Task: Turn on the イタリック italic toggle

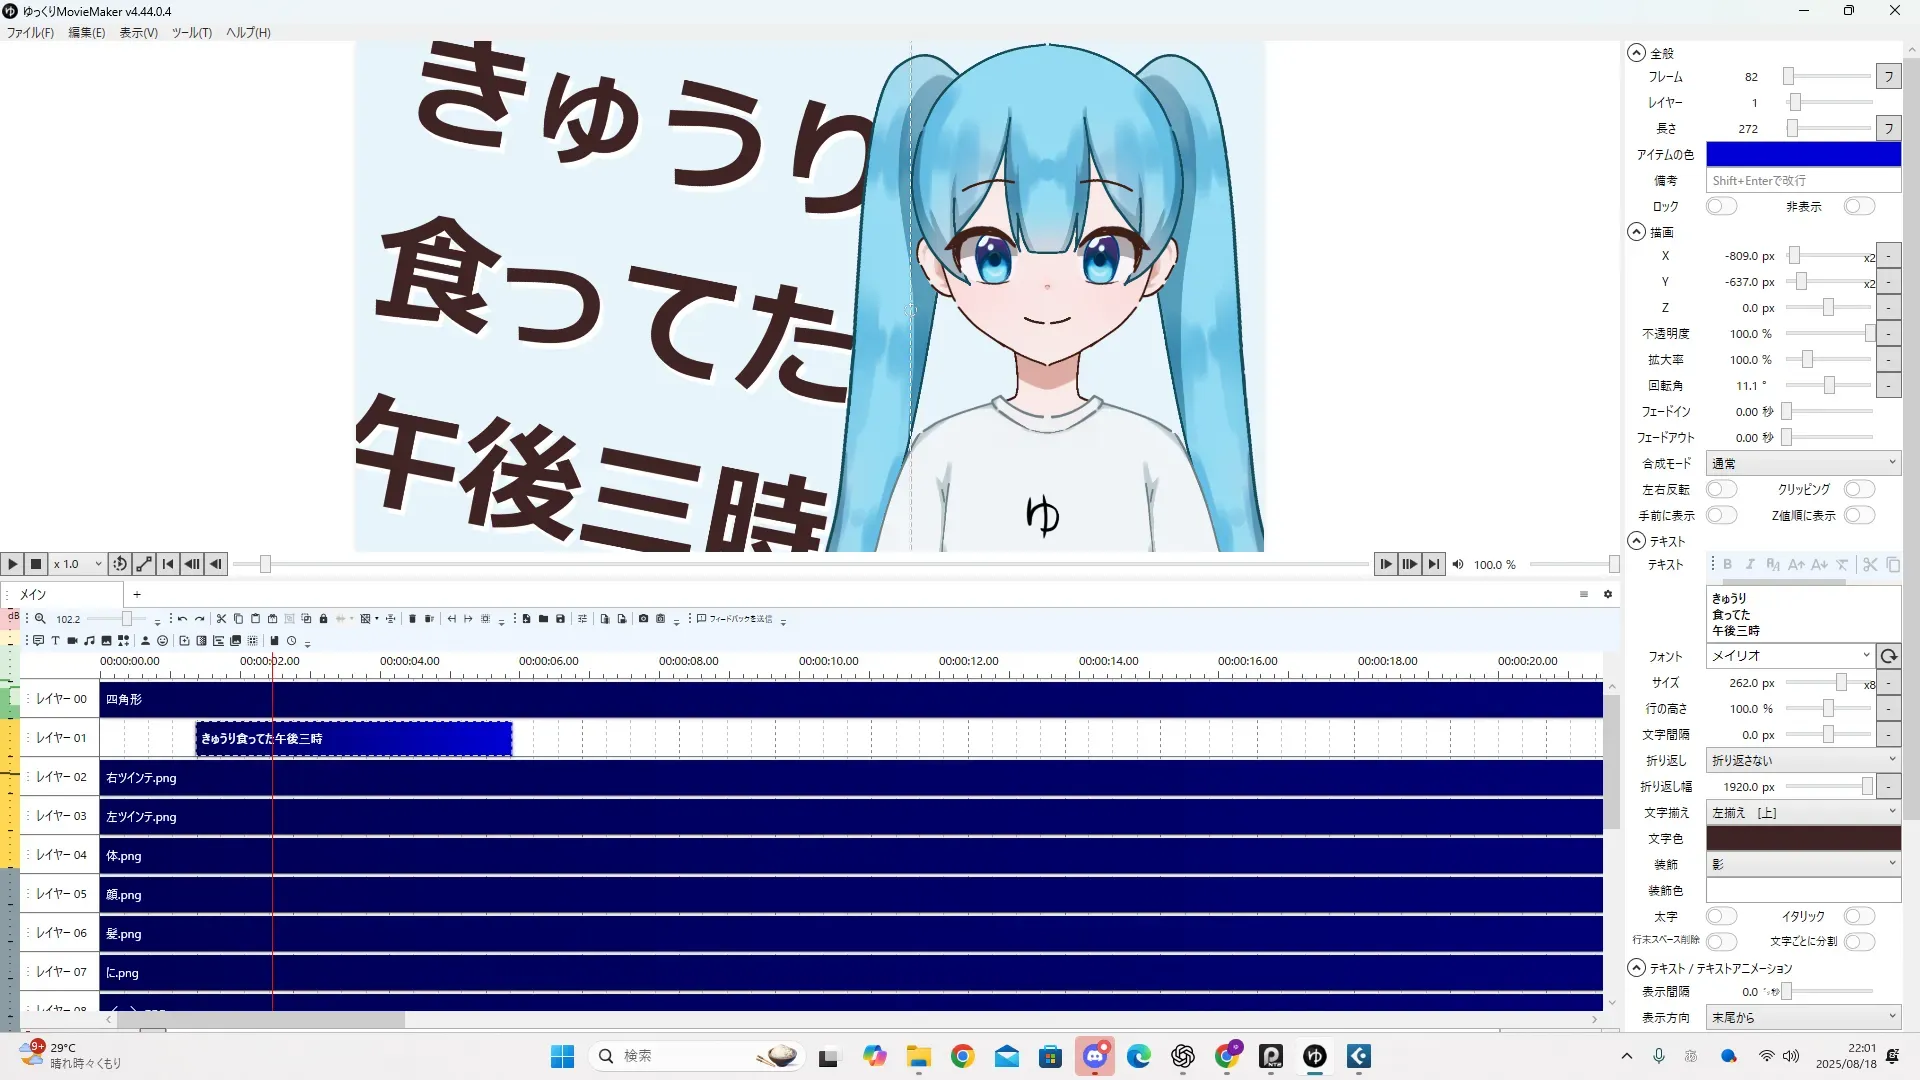Action: (1858, 916)
